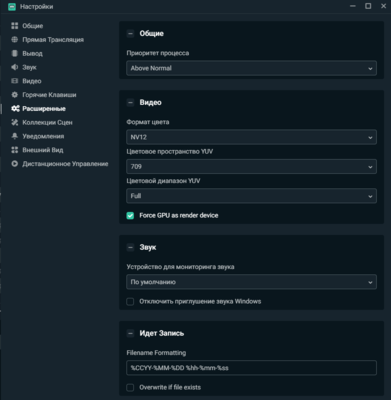
Task: Switch to Видео settings in sidebar
Action: click(x=32, y=81)
